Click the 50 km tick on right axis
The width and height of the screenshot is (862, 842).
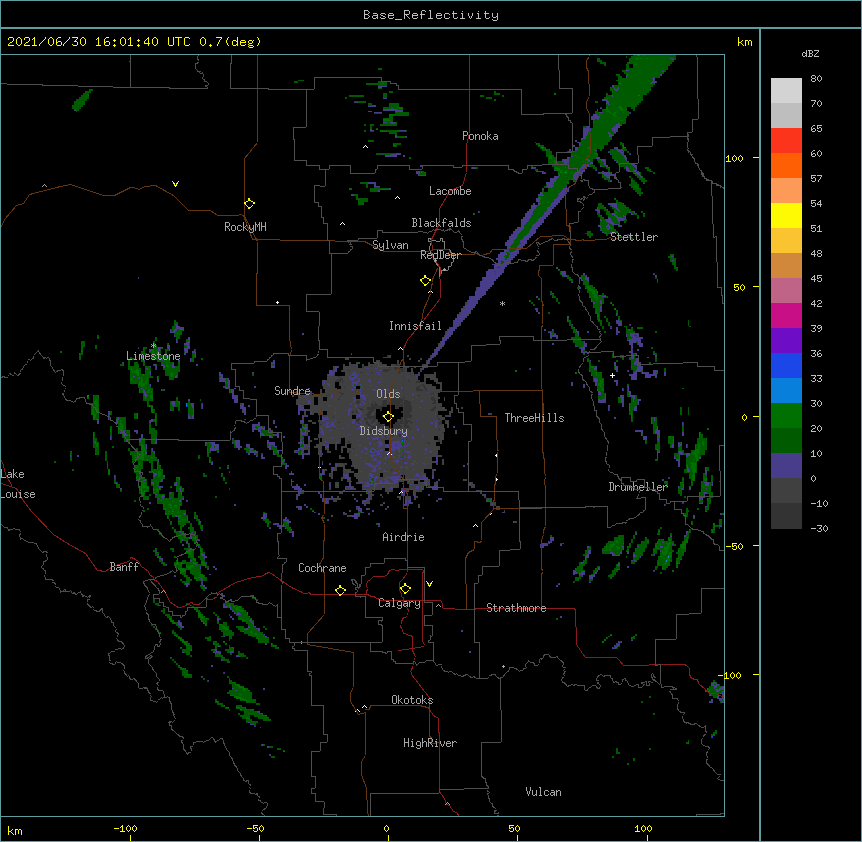click(739, 287)
